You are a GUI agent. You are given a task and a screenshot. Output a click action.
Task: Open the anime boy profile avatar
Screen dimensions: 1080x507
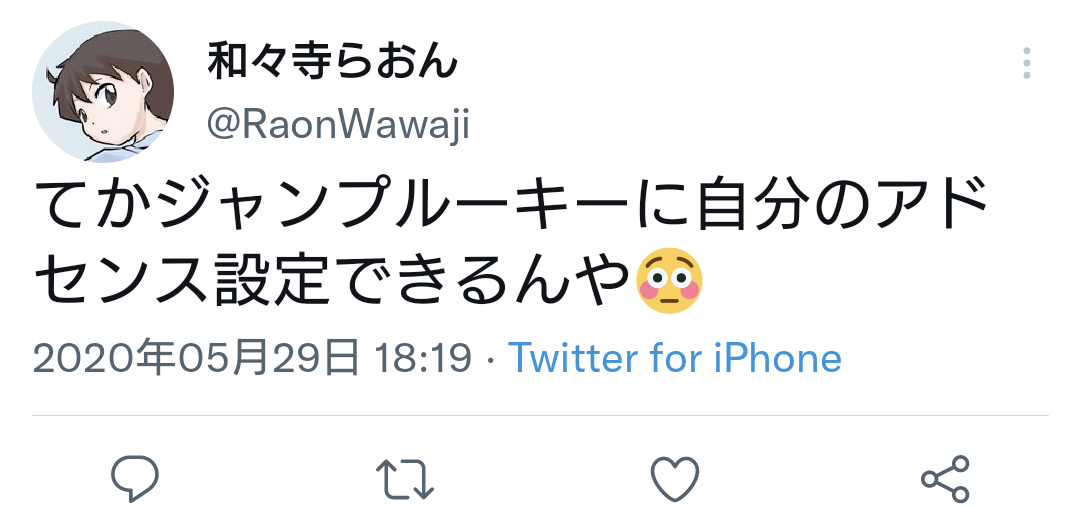[103, 92]
